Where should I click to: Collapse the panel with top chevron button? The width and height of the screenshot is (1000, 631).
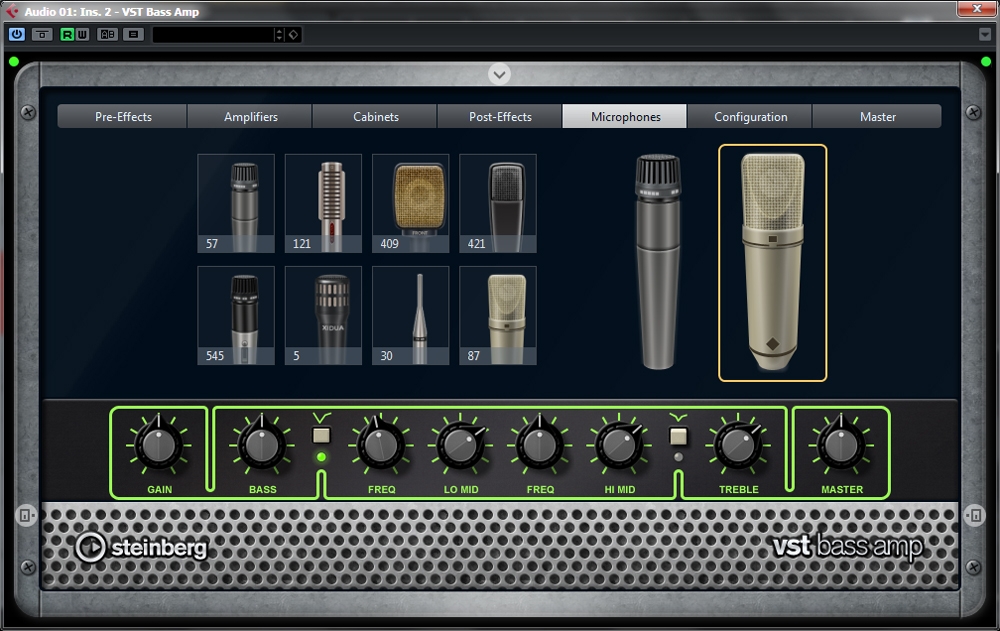499,74
